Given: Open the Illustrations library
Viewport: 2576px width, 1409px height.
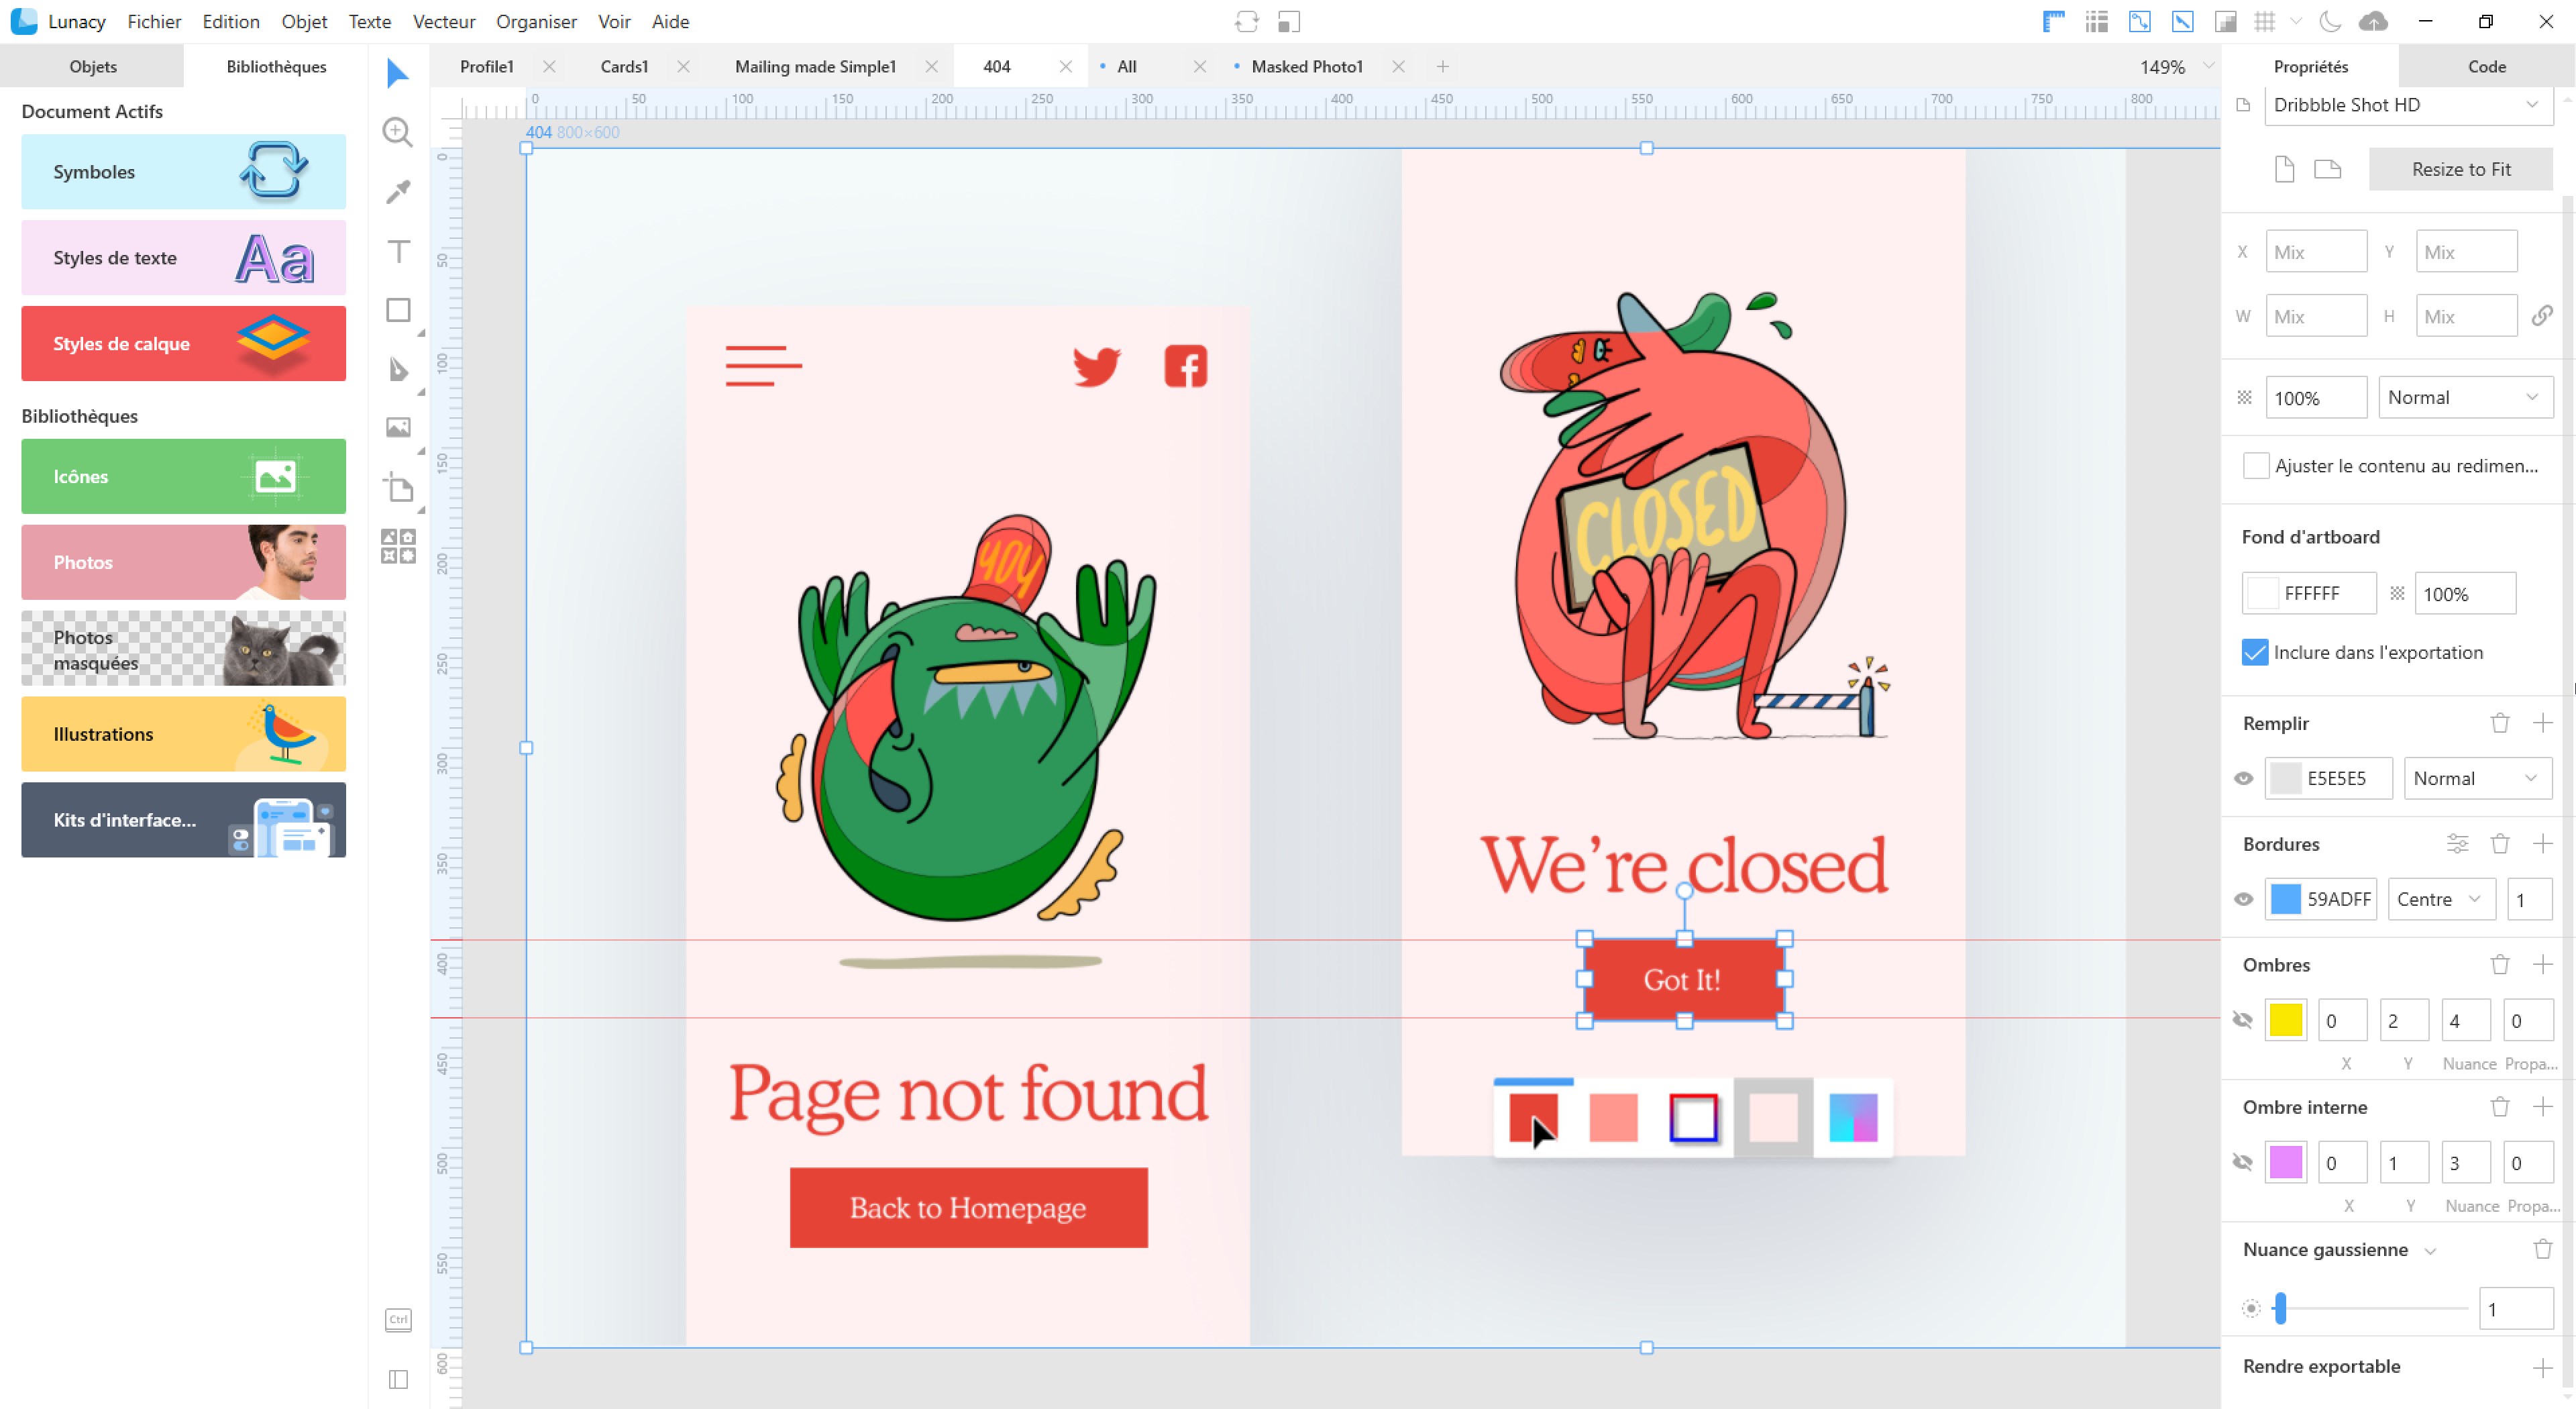Looking at the screenshot, I should click(x=183, y=734).
